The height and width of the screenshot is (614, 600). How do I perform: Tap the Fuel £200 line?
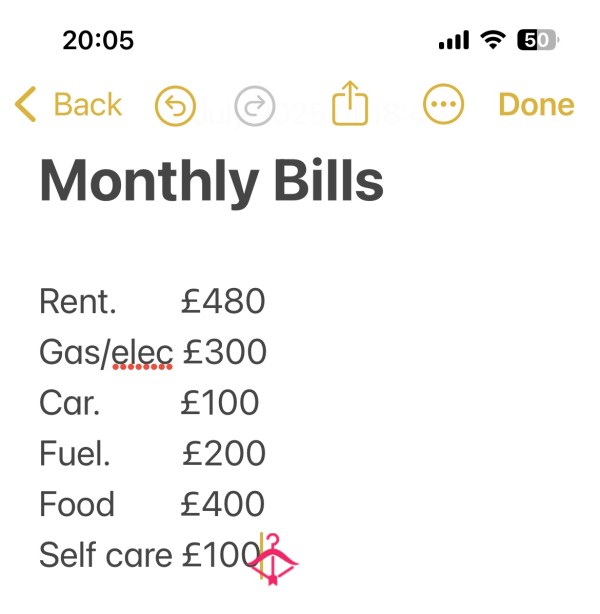pyautogui.click(x=152, y=453)
